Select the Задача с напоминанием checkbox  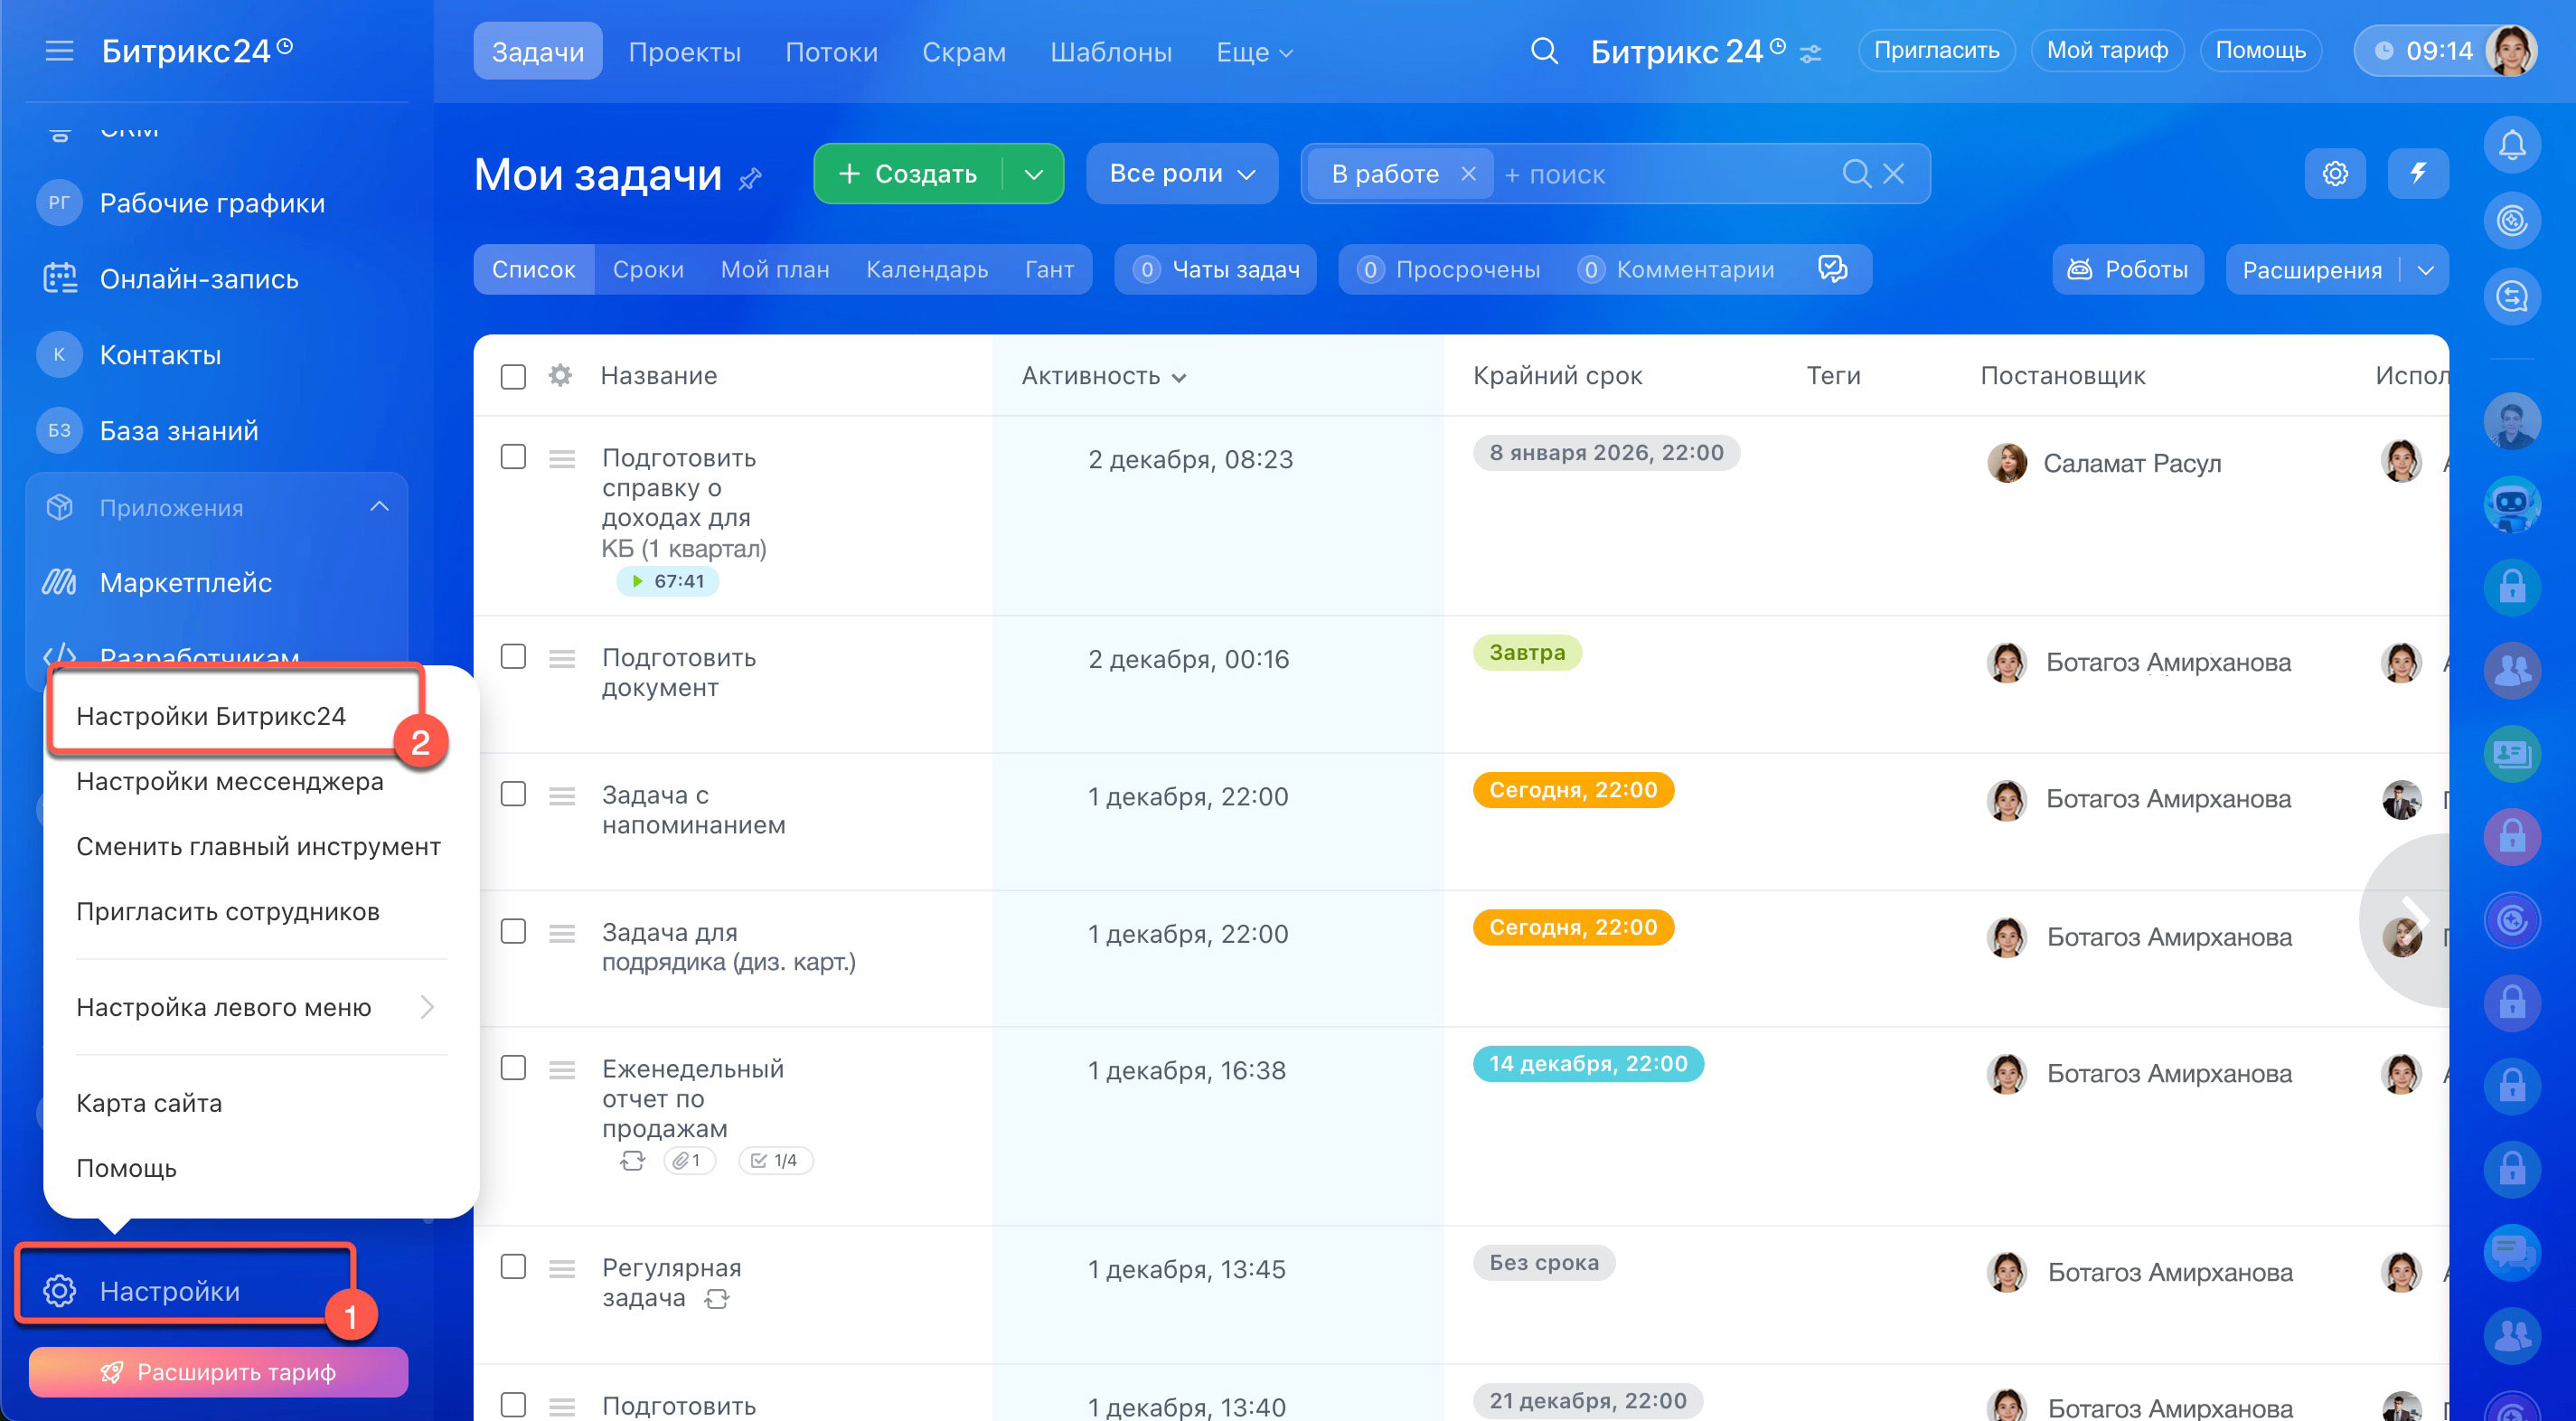coord(513,794)
